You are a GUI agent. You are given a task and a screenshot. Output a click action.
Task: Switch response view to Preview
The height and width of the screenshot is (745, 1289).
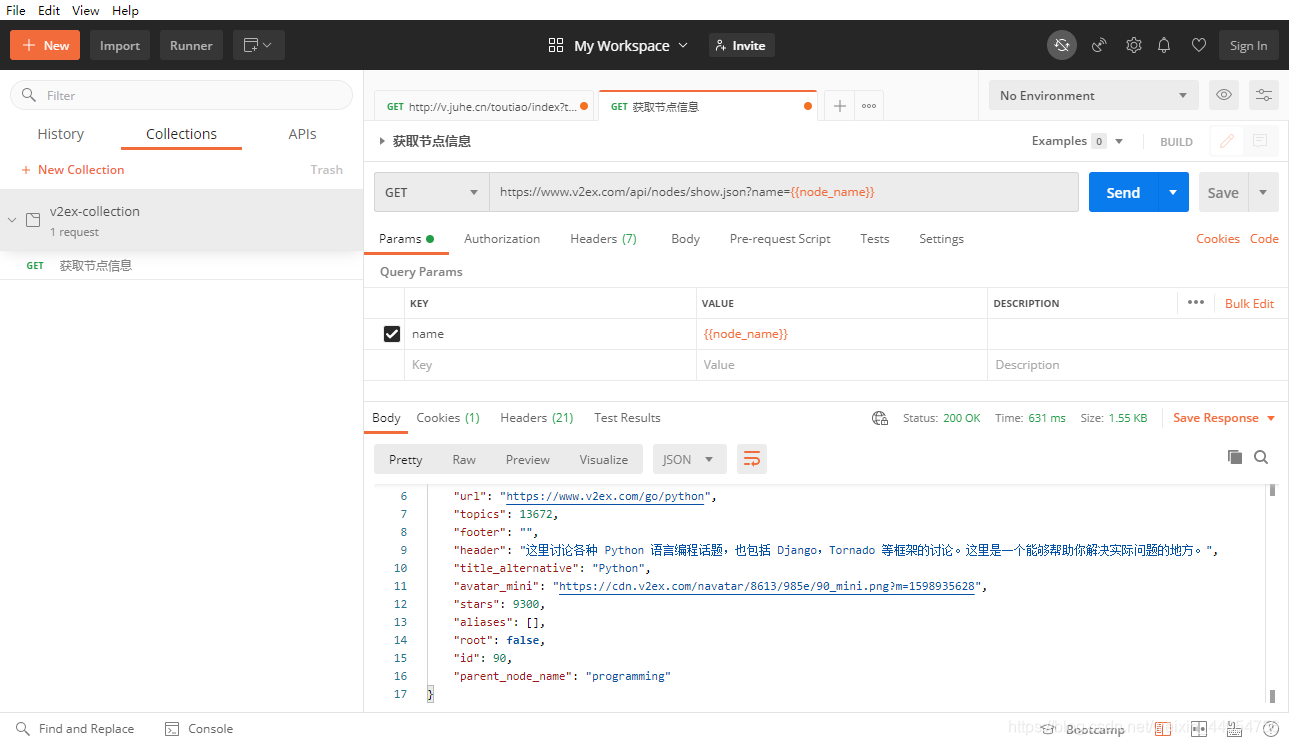tap(527, 459)
